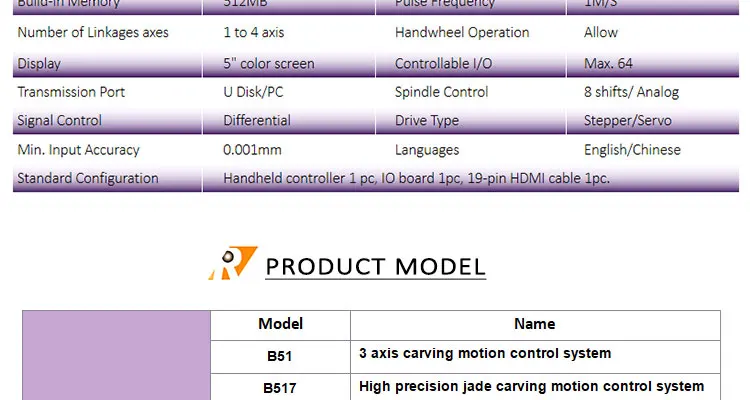This screenshot has width=750, height=400.
Task: Click the 8 shifts/ Analog value
Action: [631, 92]
